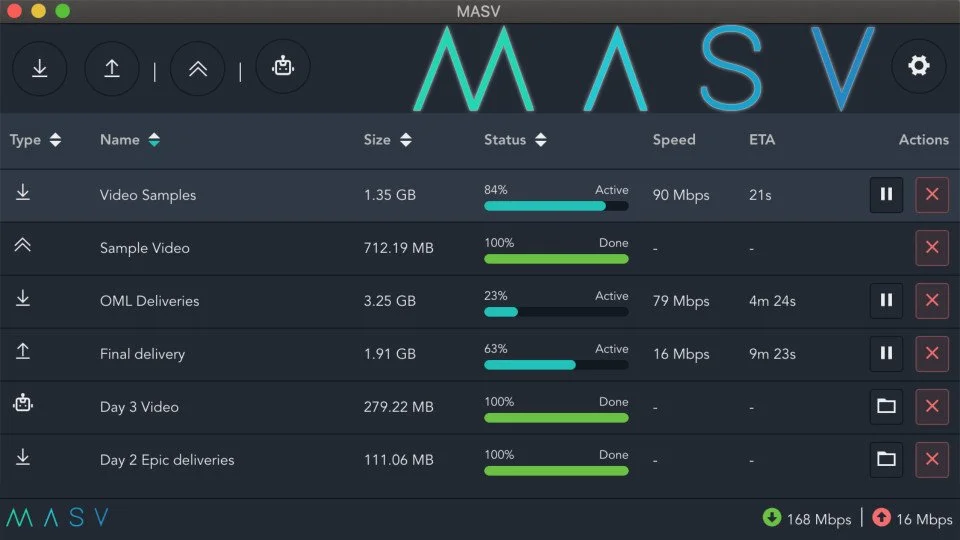Sort transfers by Size column
The width and height of the screenshot is (960, 540).
(387, 140)
